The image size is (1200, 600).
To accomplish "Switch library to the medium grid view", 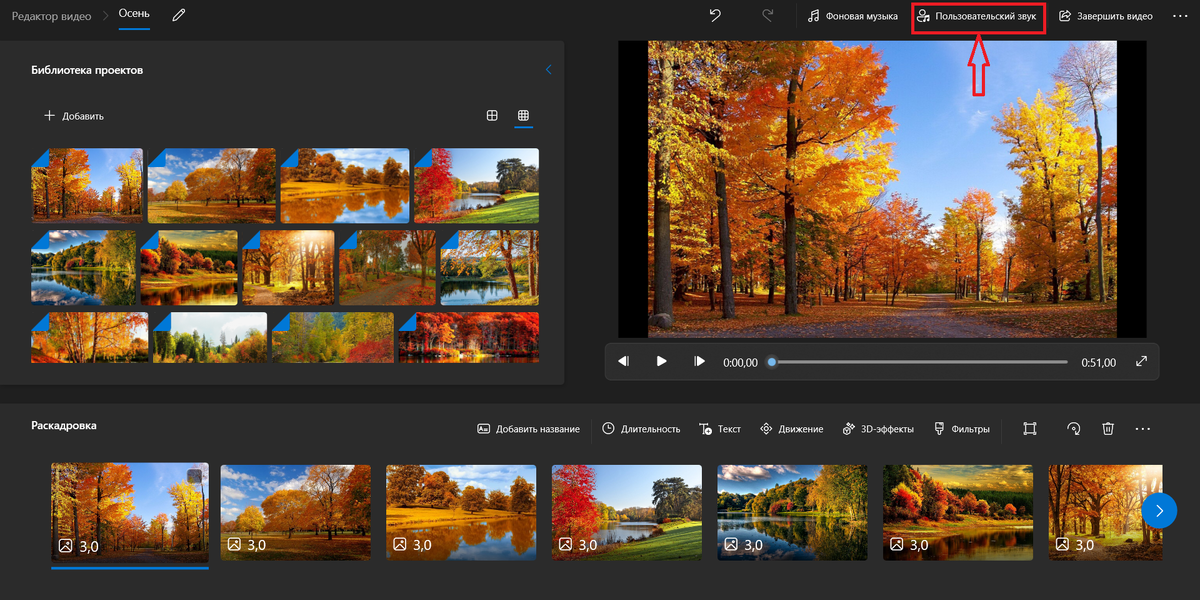I will (x=492, y=116).
